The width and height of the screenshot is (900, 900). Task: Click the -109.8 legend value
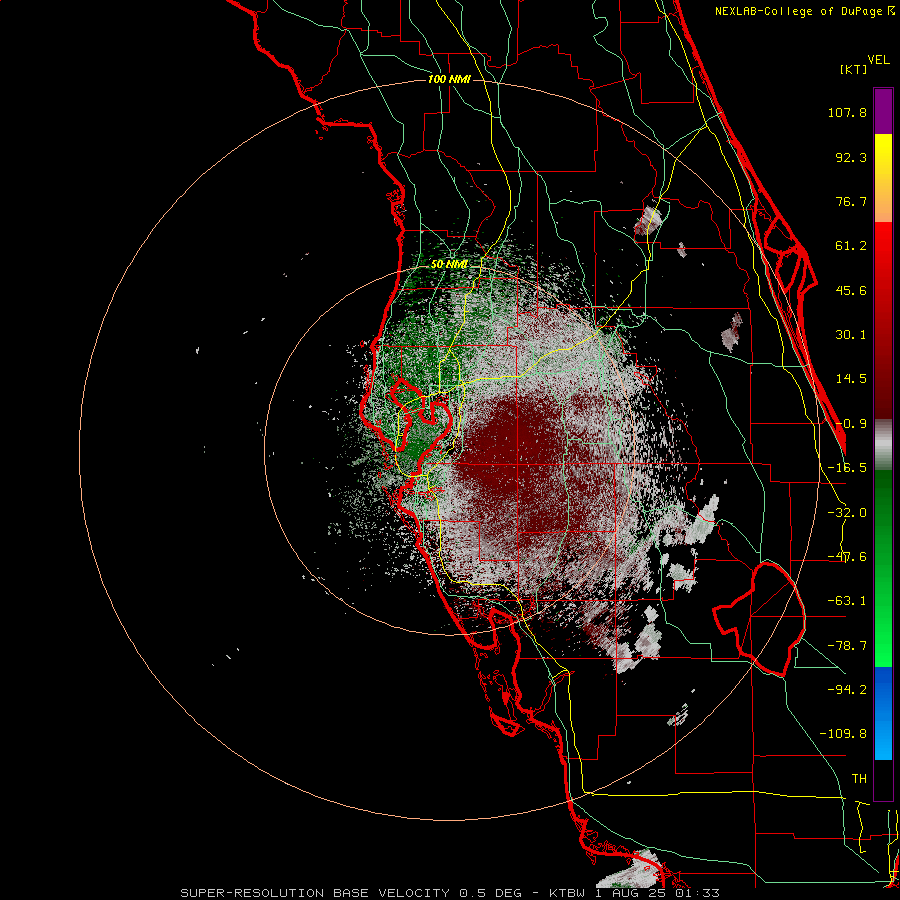click(843, 734)
